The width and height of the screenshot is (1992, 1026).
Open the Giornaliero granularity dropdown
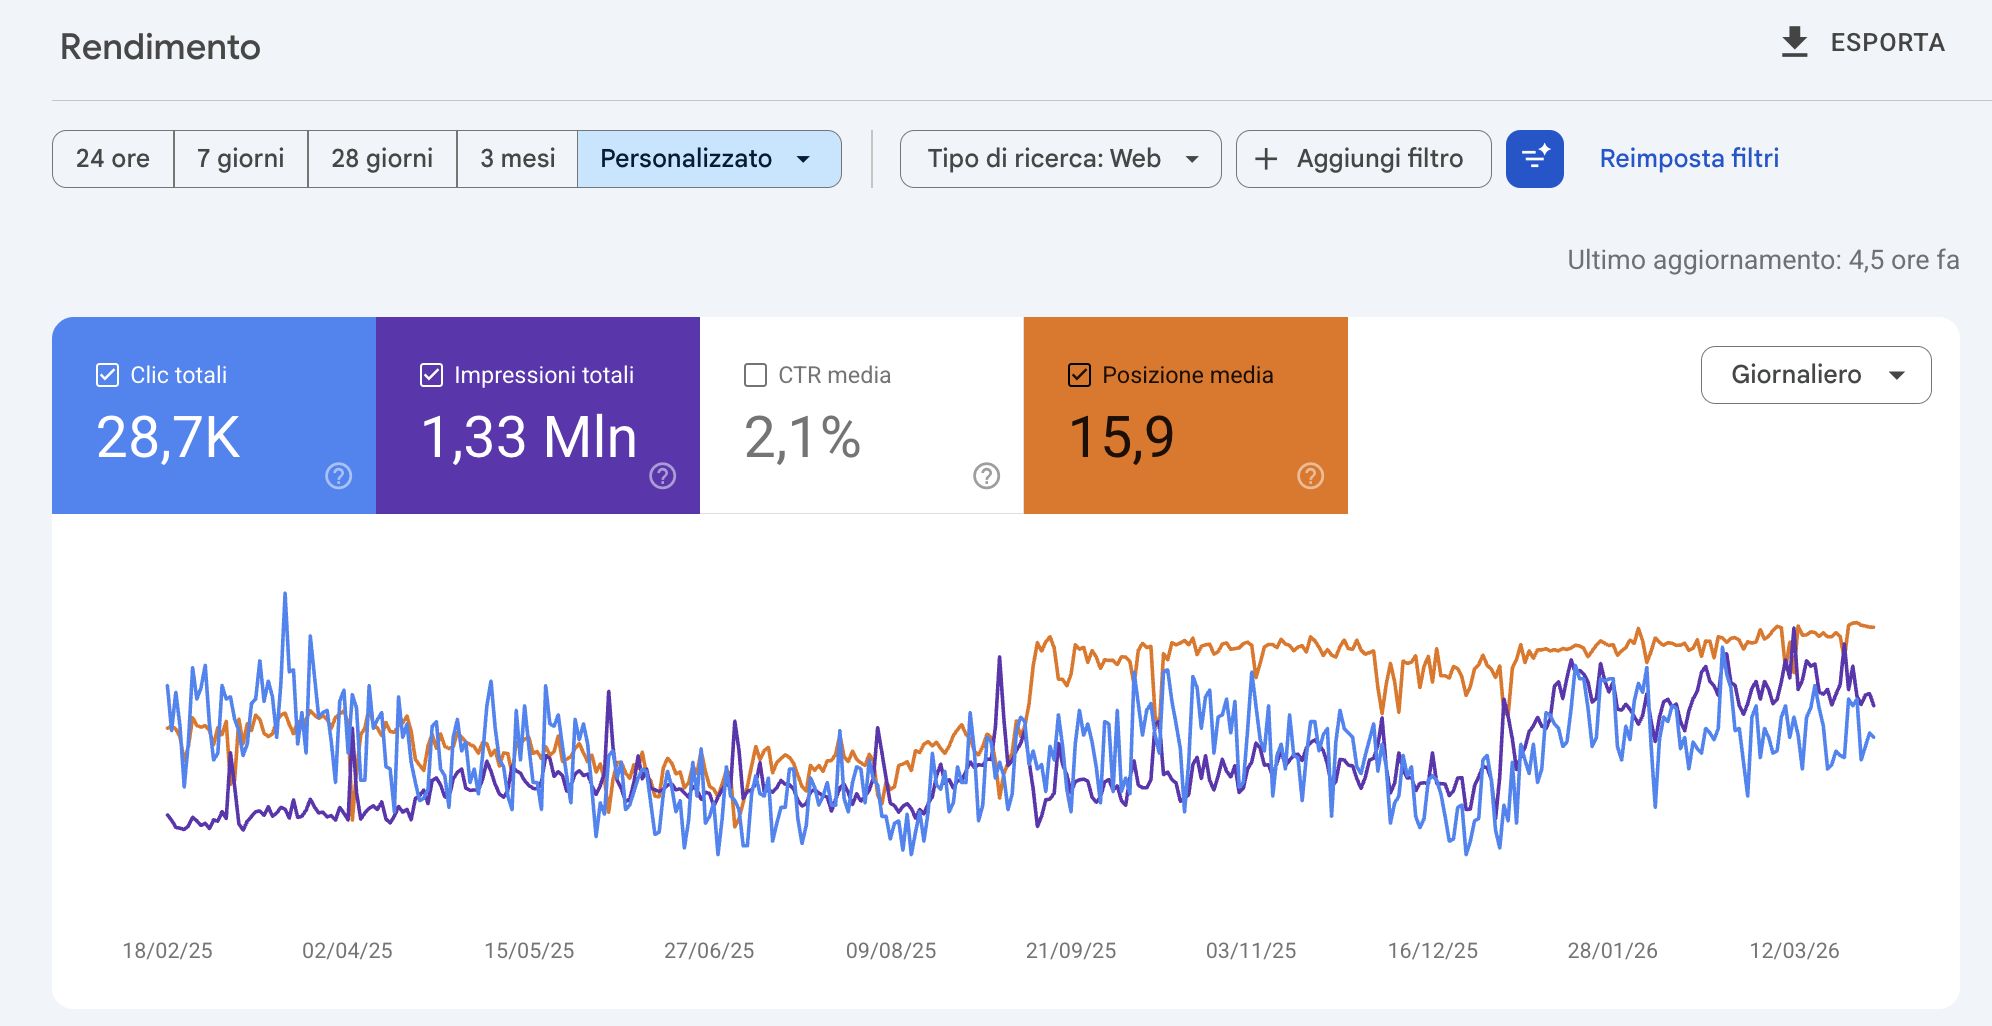[1816, 375]
